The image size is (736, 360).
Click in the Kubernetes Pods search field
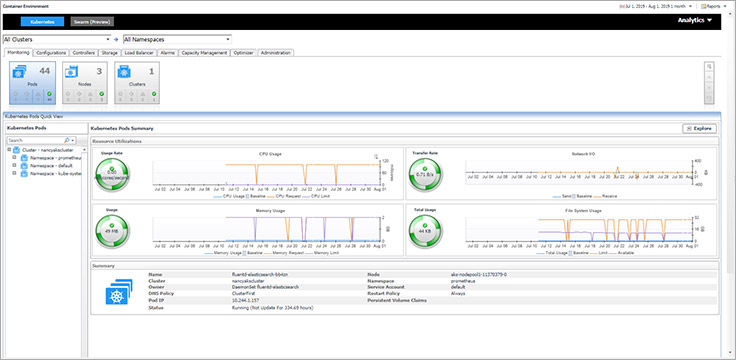(x=35, y=140)
